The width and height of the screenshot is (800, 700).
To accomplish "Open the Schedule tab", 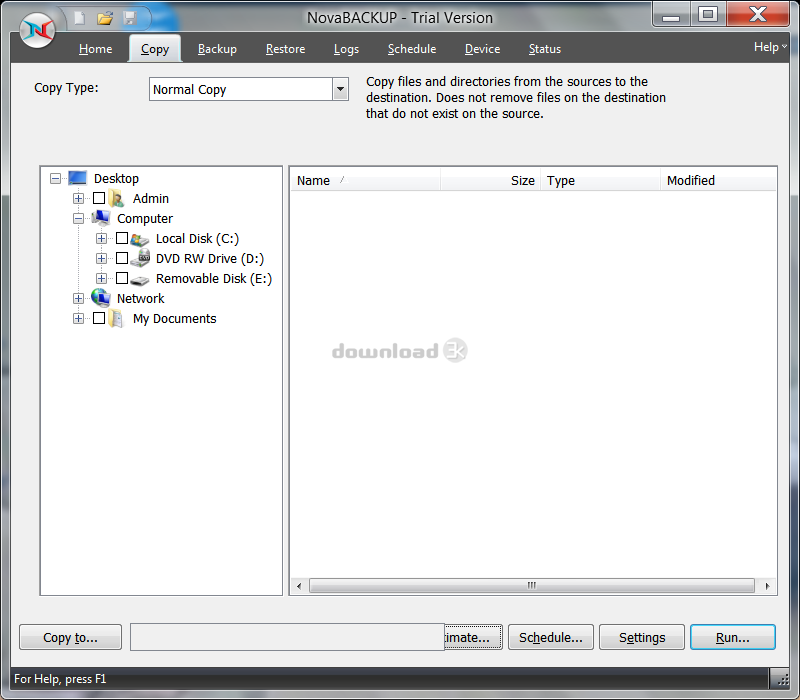I will tap(412, 49).
